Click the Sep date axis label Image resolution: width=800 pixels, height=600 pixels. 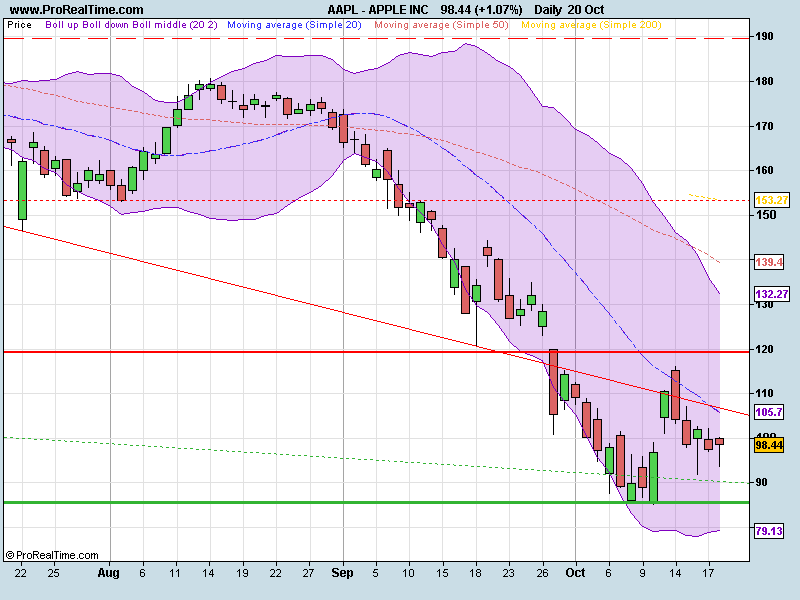click(x=342, y=573)
